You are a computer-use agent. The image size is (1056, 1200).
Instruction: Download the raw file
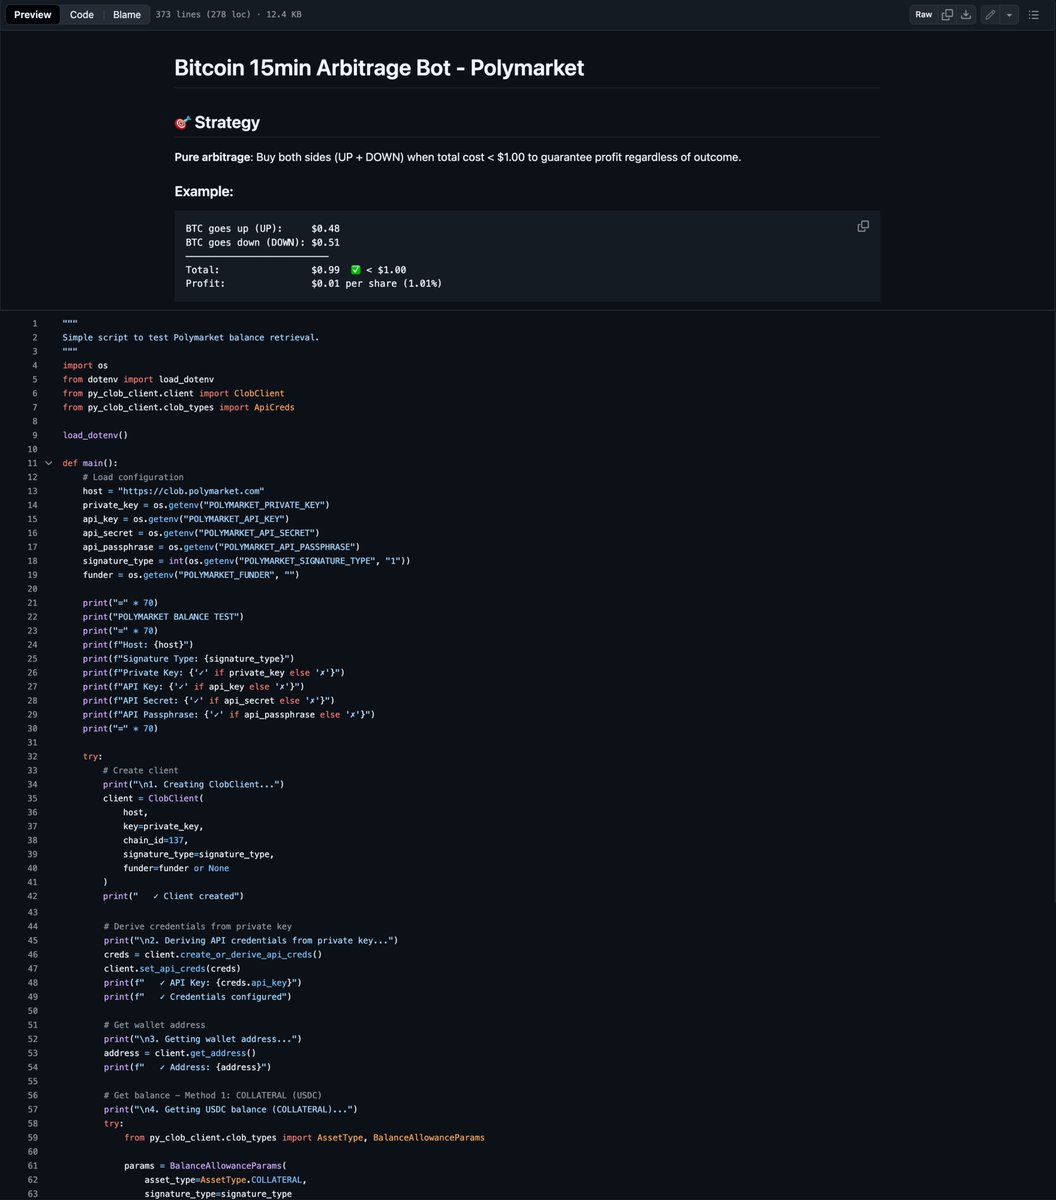965,15
